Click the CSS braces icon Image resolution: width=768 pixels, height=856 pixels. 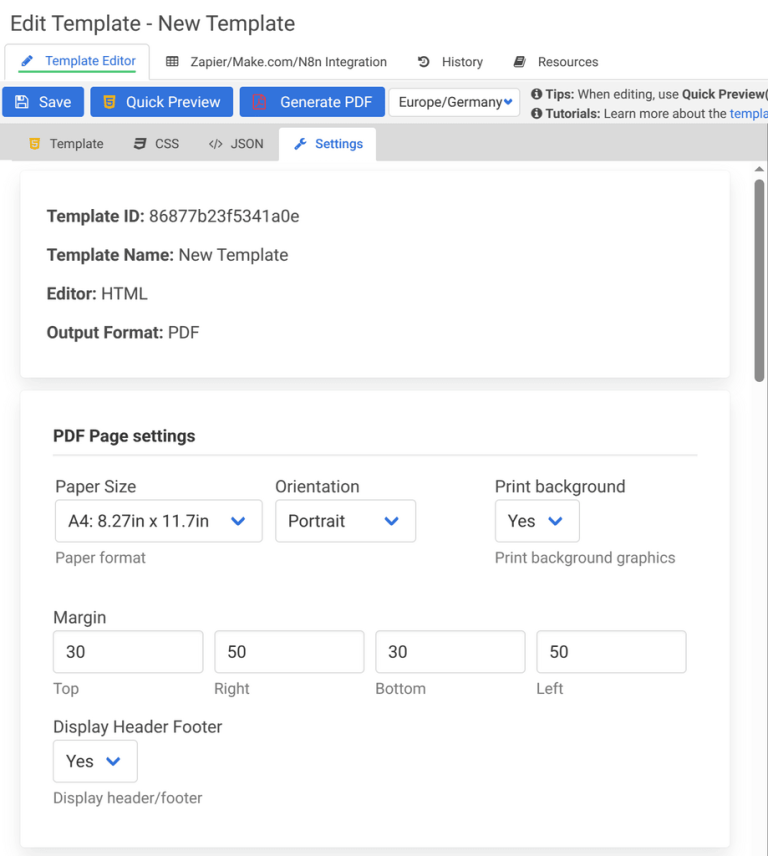tap(139, 143)
